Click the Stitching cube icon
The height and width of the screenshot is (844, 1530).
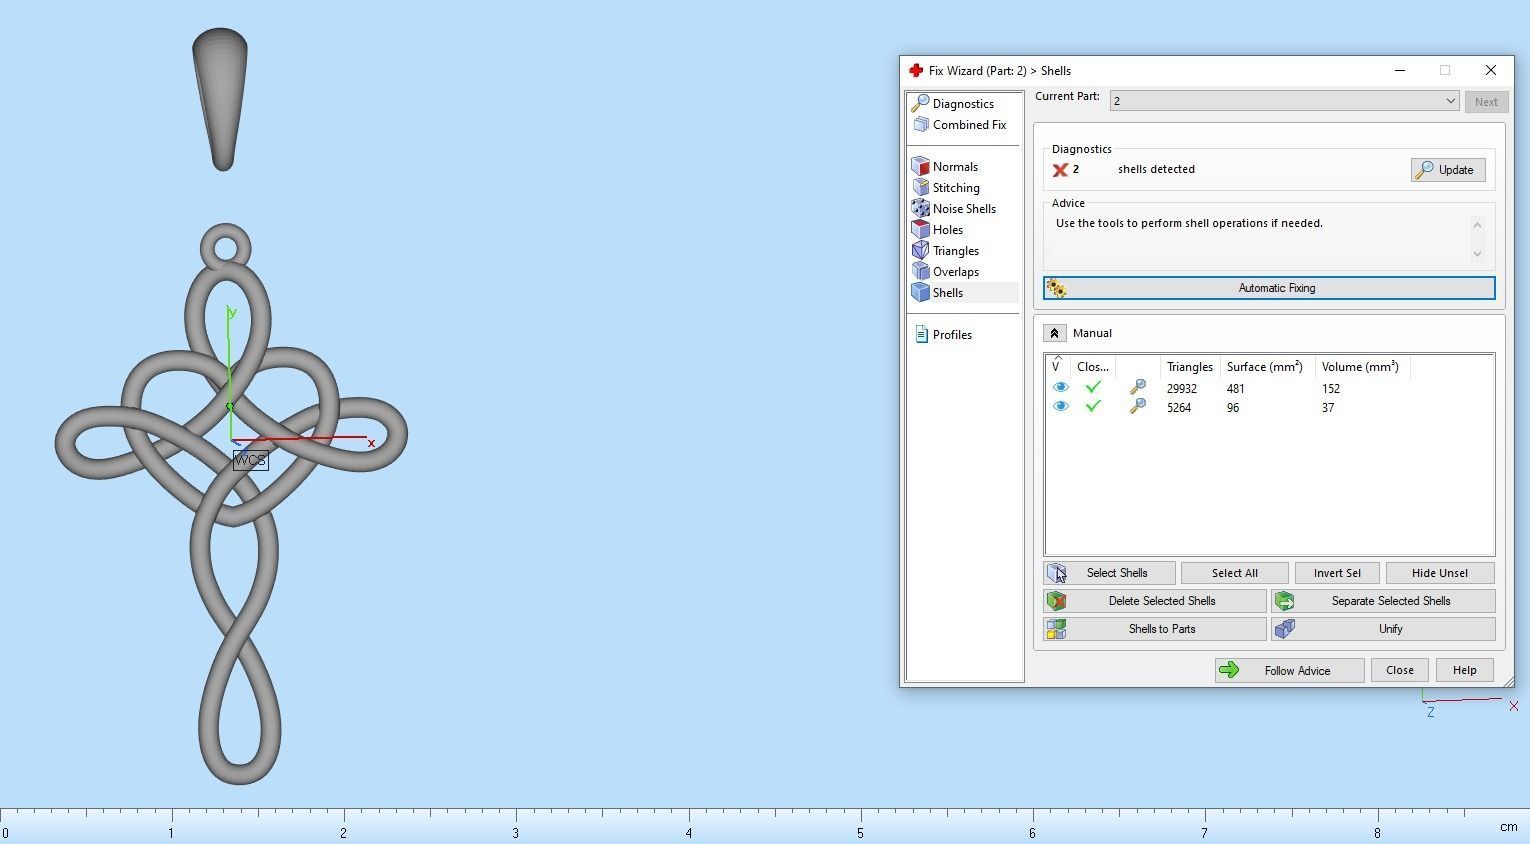pyautogui.click(x=920, y=188)
